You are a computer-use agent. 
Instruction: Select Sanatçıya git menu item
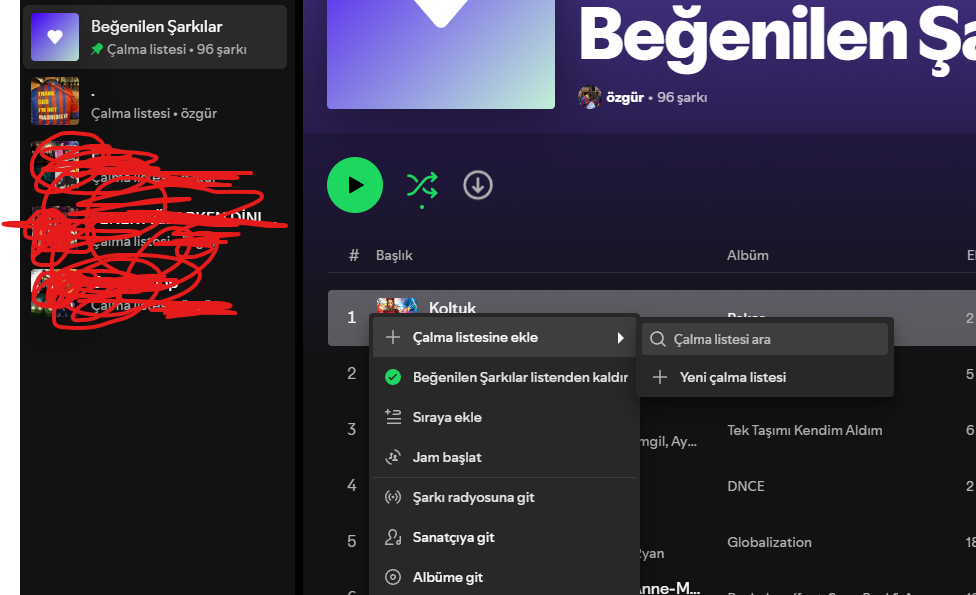(504, 537)
